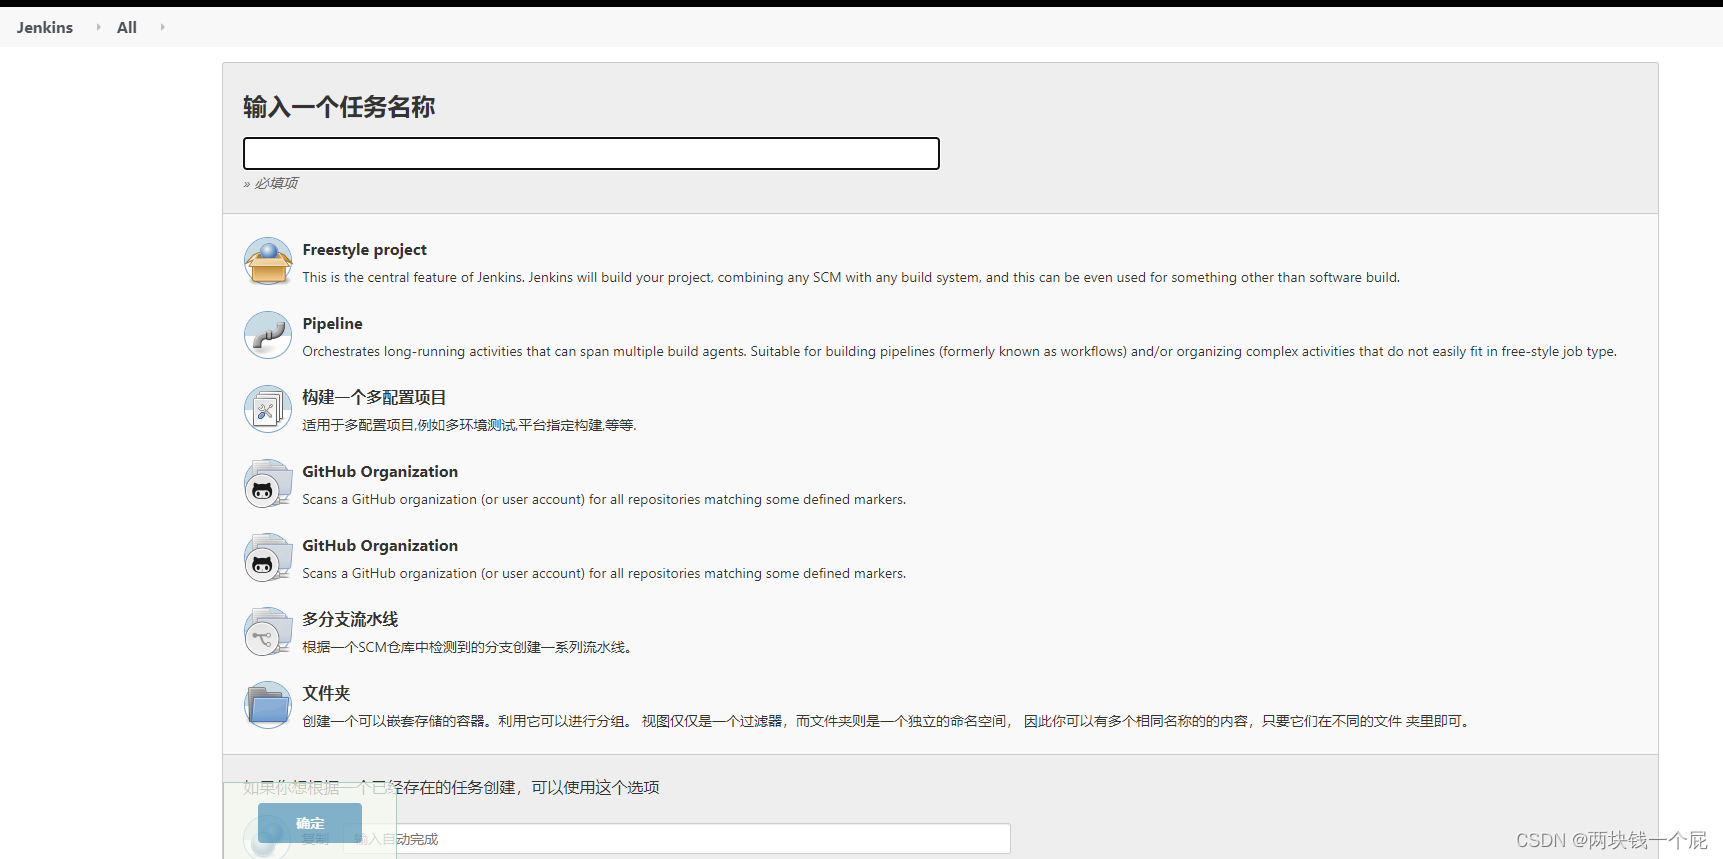Open the All breadcrumb link

coord(127,27)
